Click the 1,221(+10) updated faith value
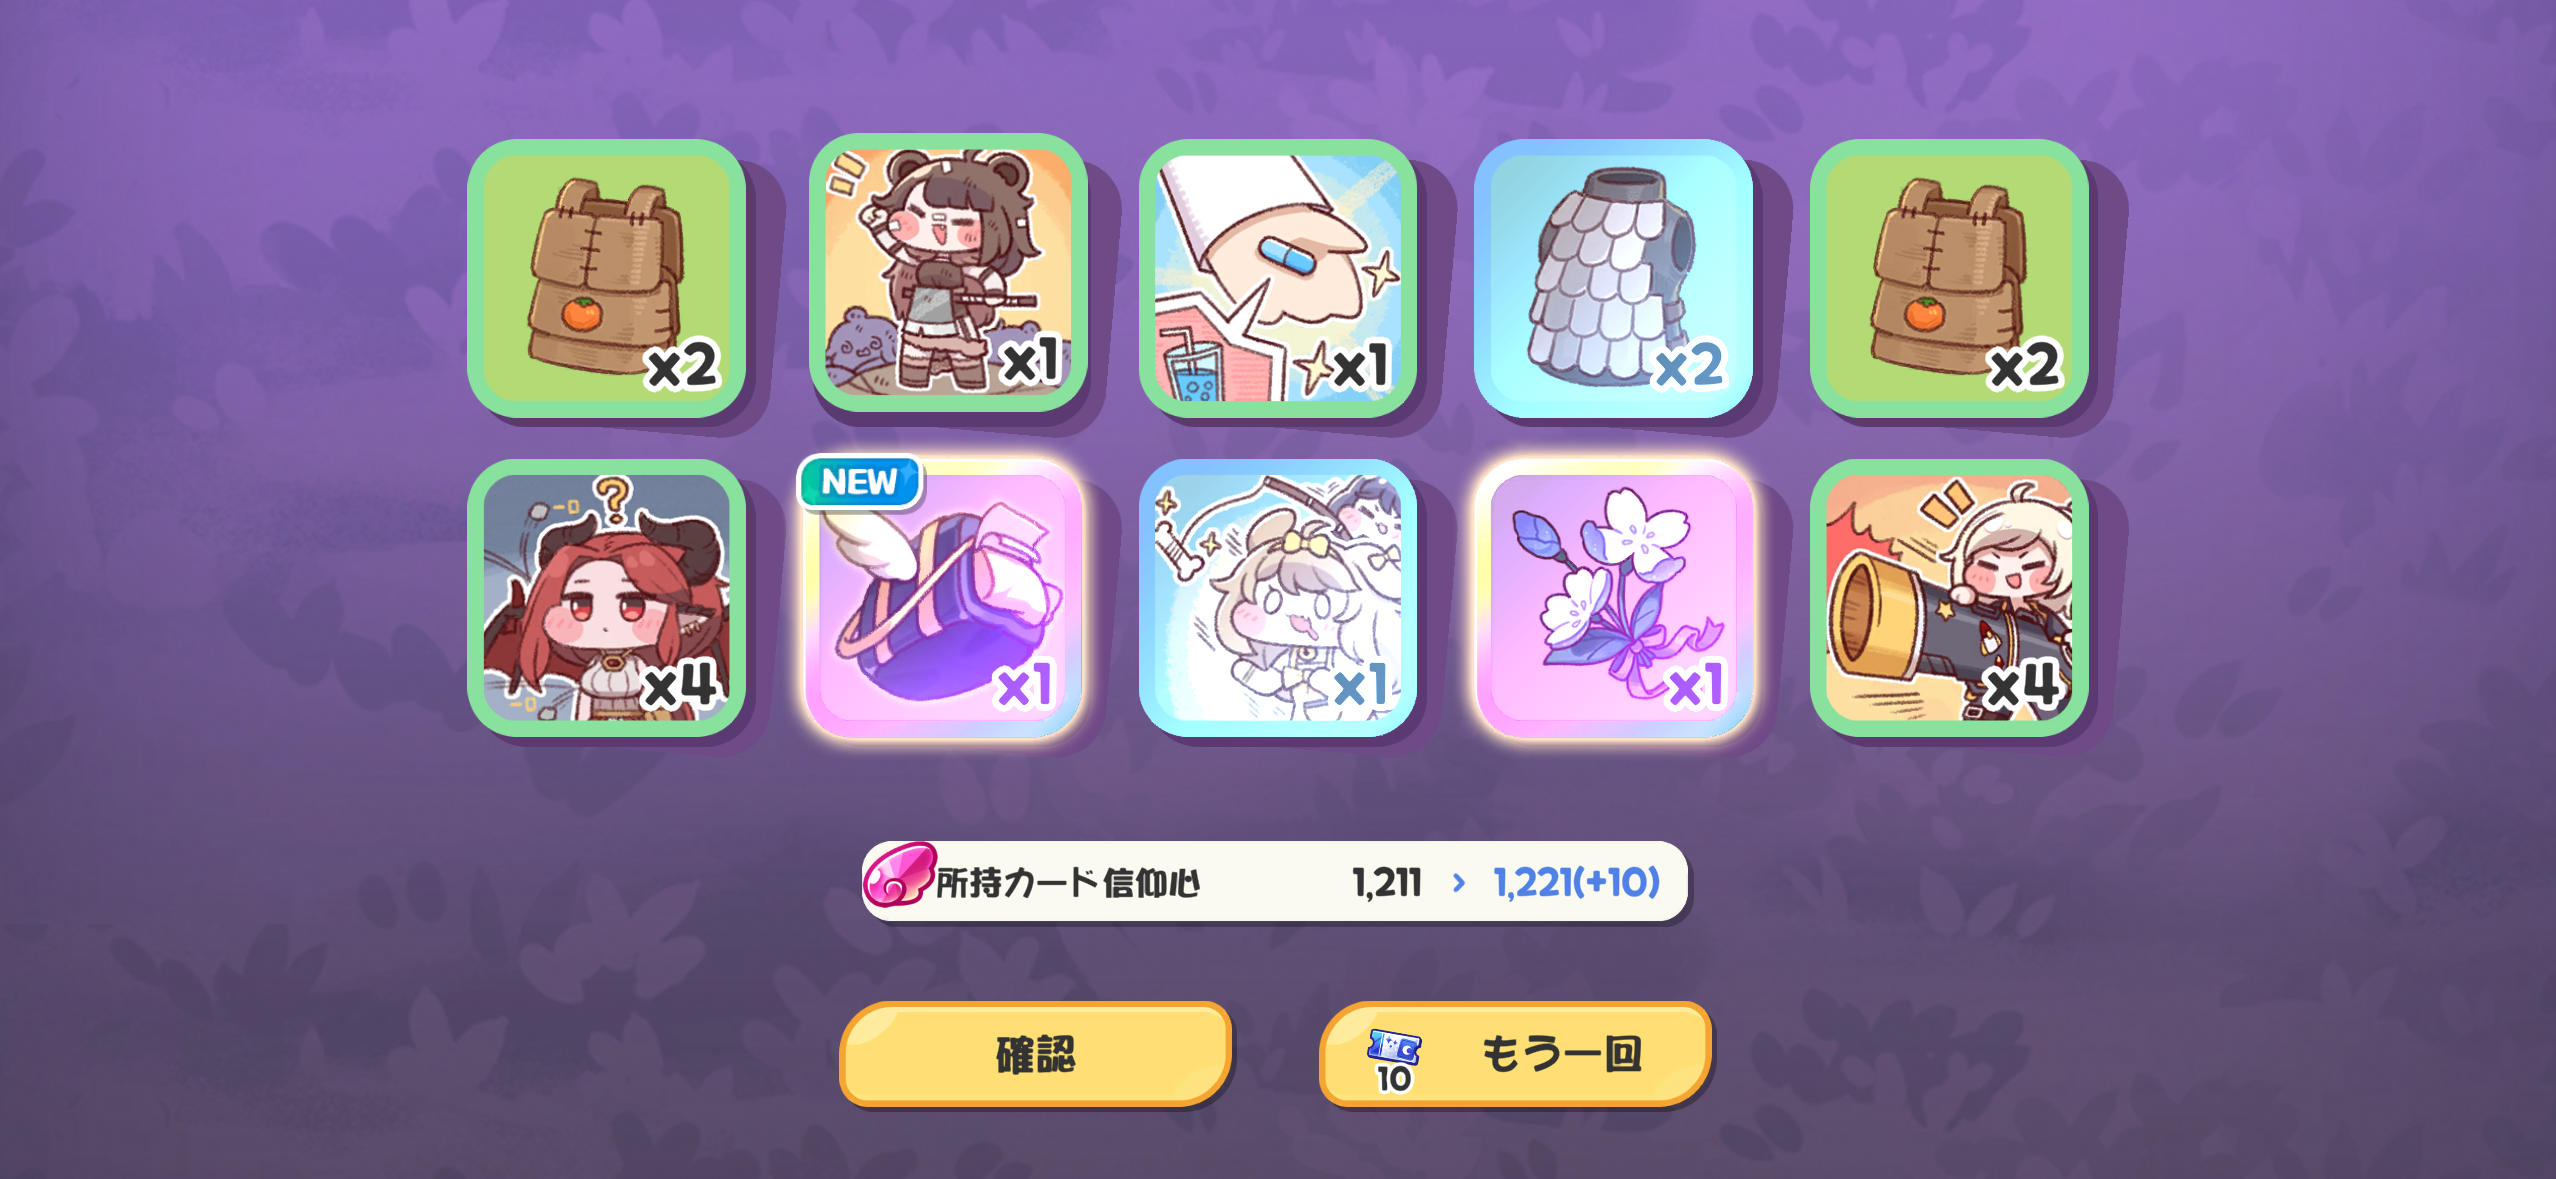The height and width of the screenshot is (1179, 2556). click(x=1577, y=882)
